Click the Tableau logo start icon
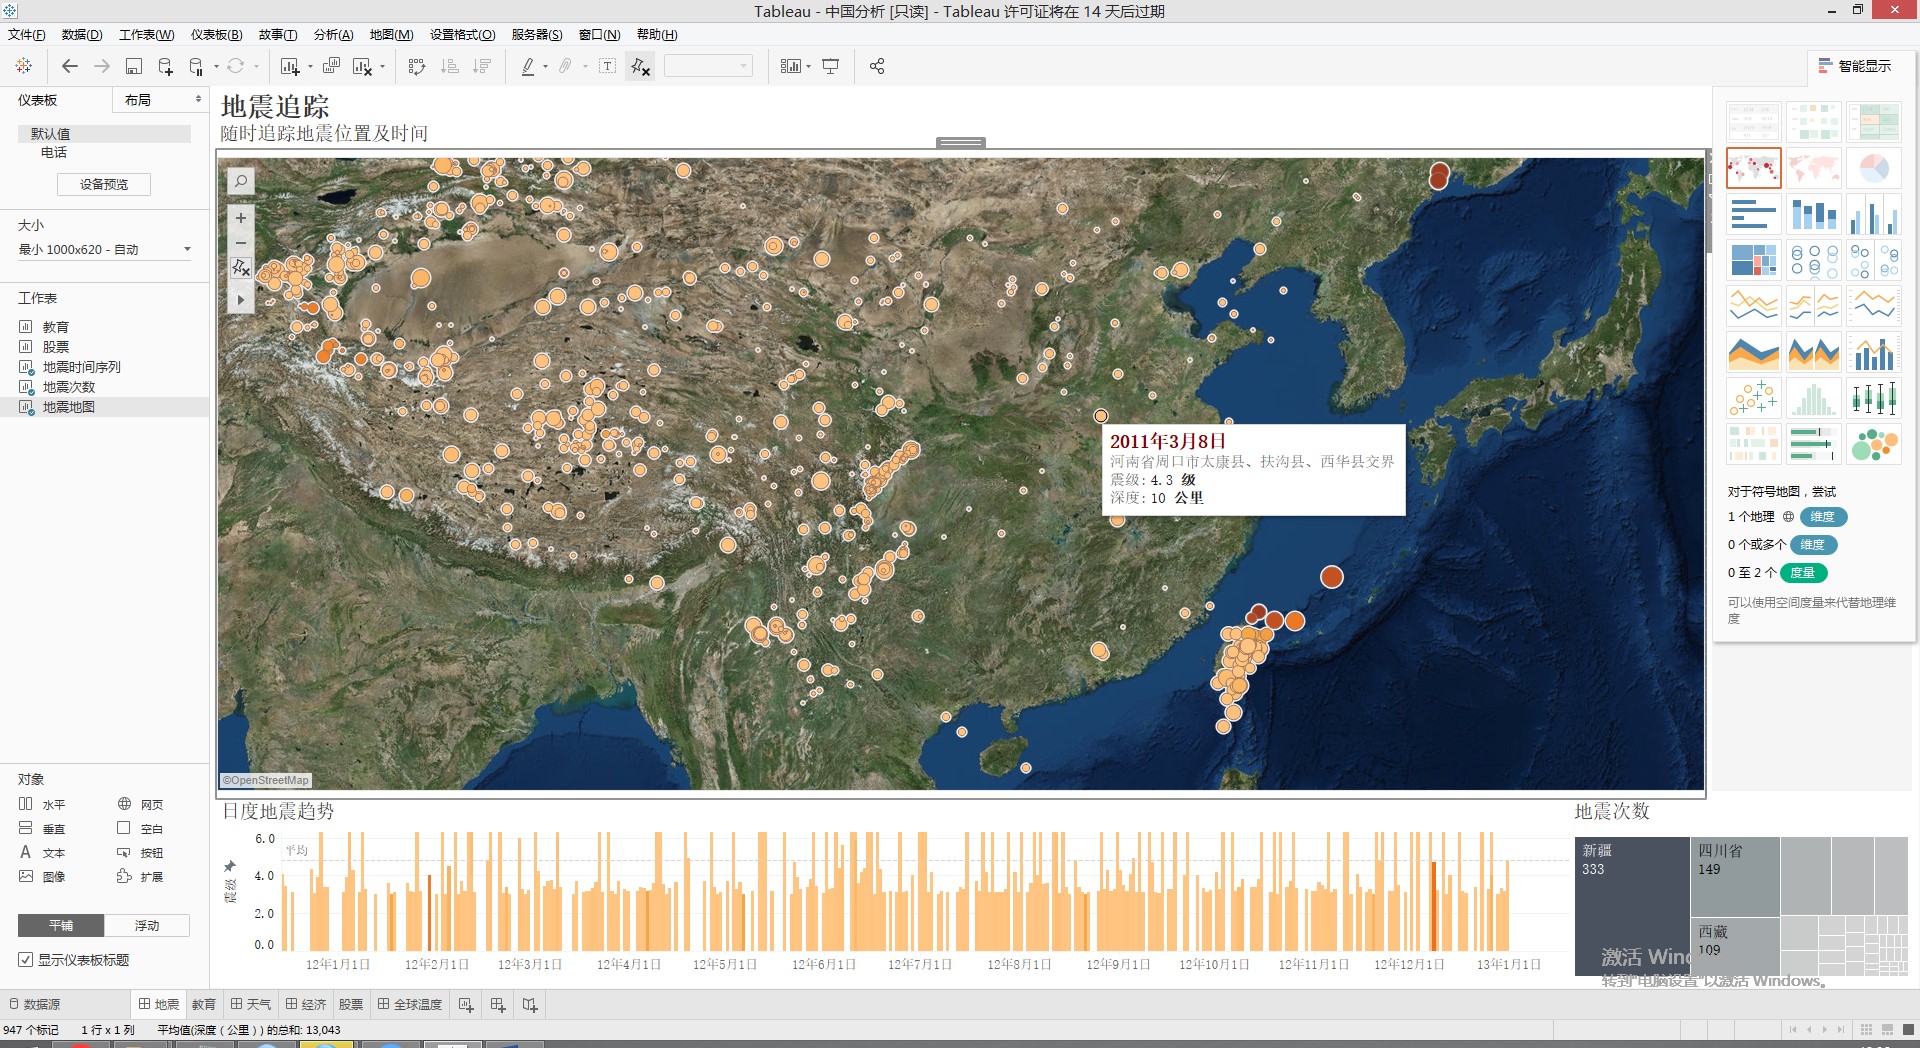 (24, 66)
